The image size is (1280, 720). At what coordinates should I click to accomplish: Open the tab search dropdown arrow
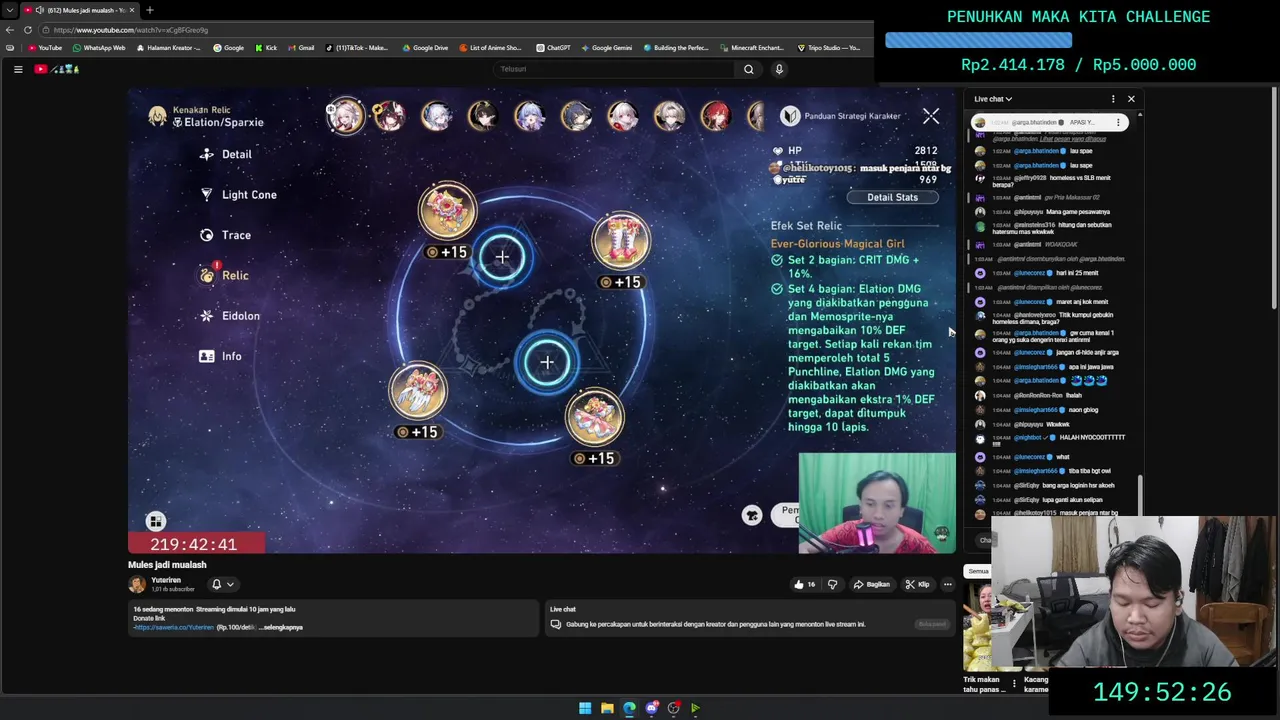(9, 10)
